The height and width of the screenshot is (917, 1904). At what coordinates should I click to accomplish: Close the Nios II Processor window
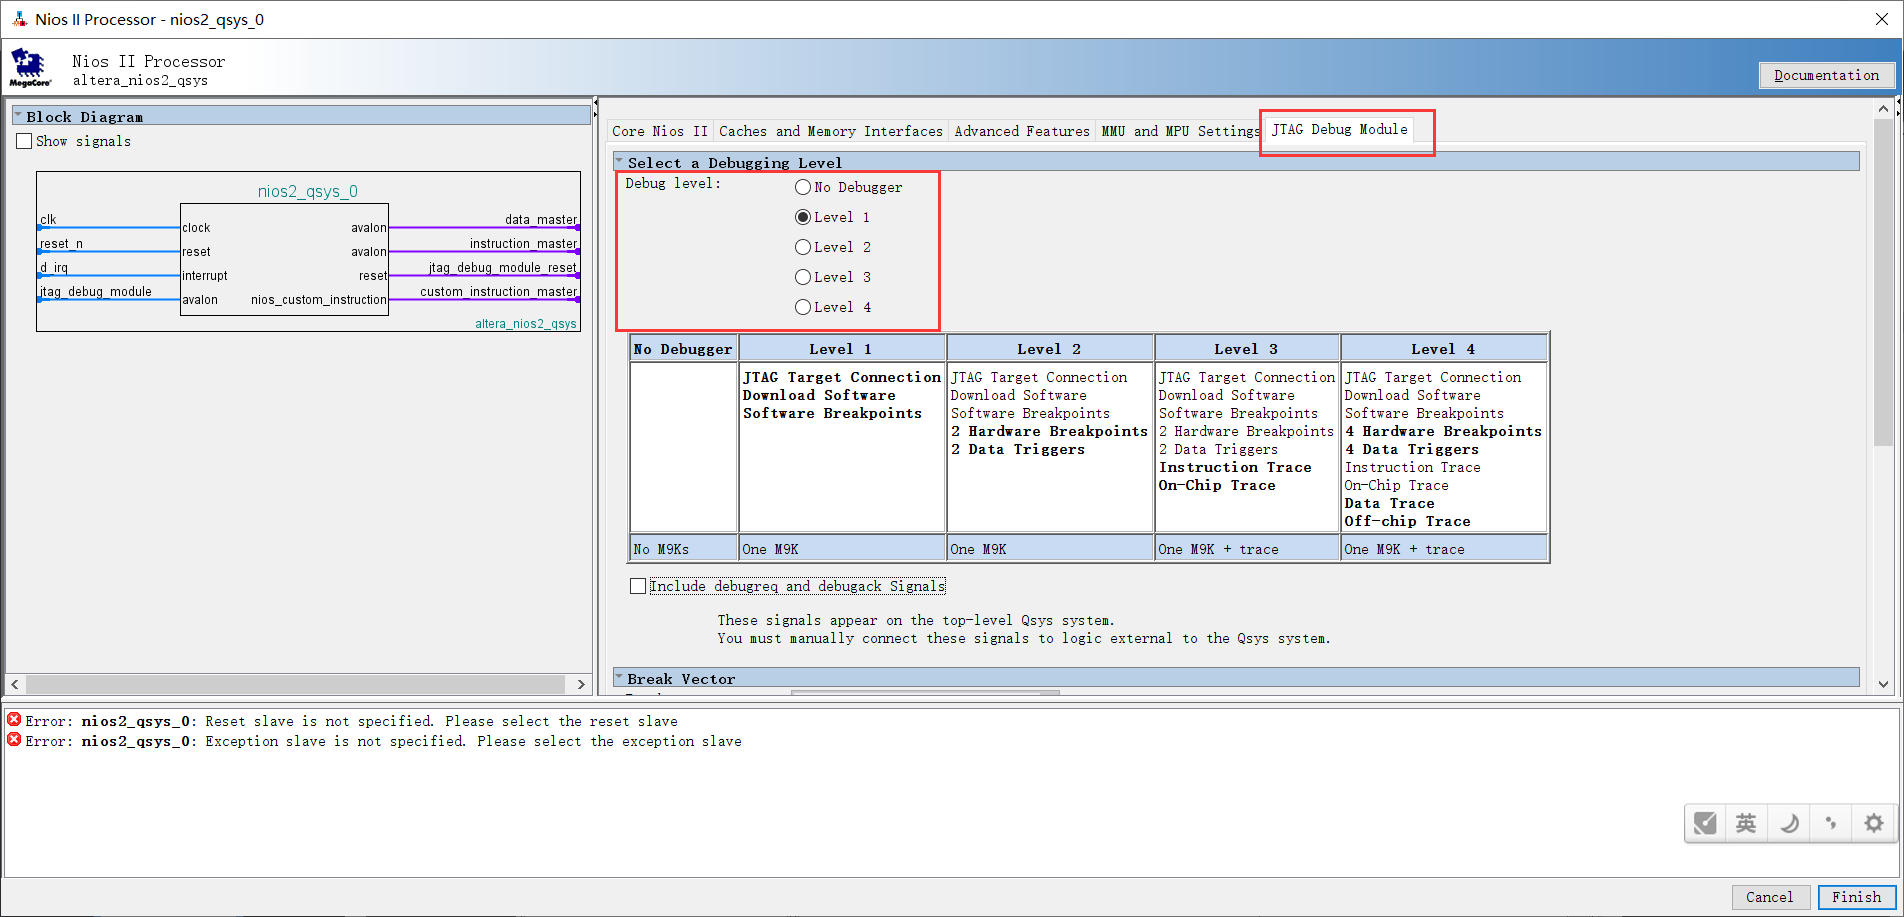(1880, 19)
